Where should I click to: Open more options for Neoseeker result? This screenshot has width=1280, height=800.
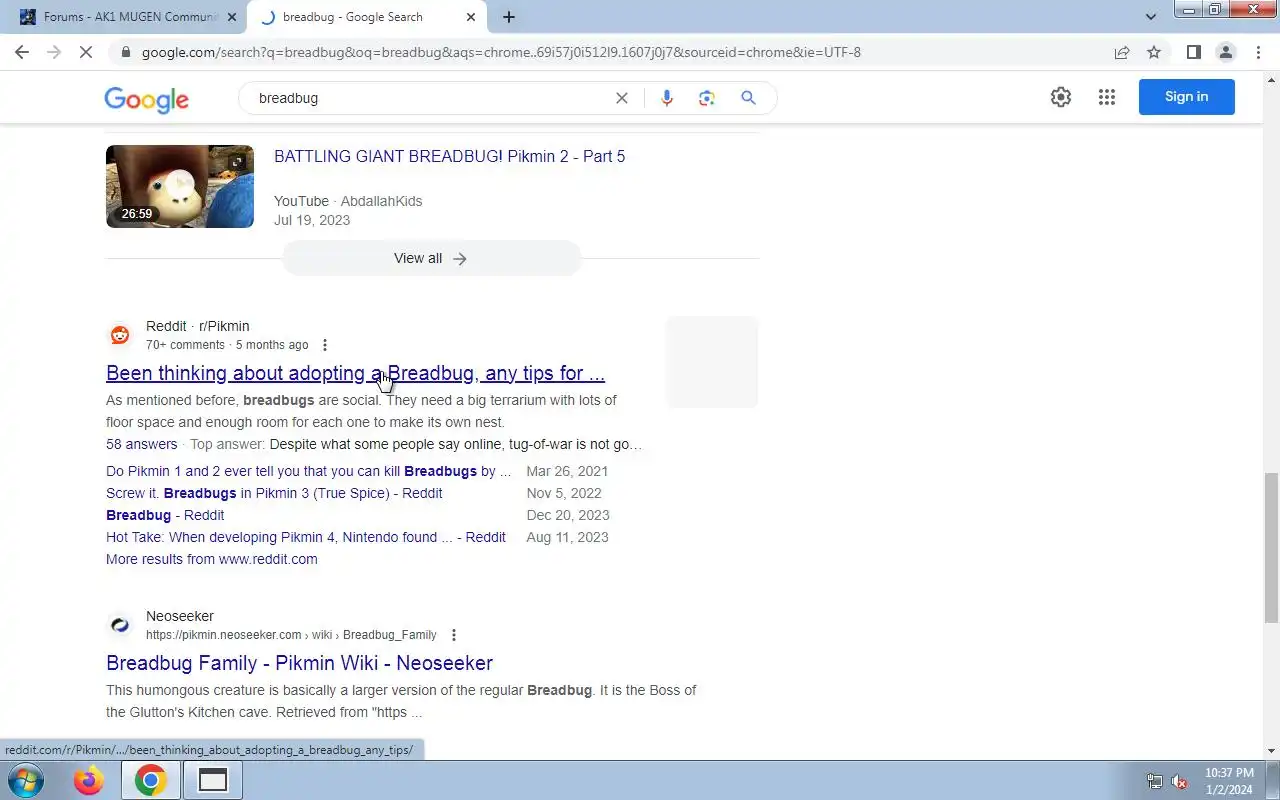[453, 635]
